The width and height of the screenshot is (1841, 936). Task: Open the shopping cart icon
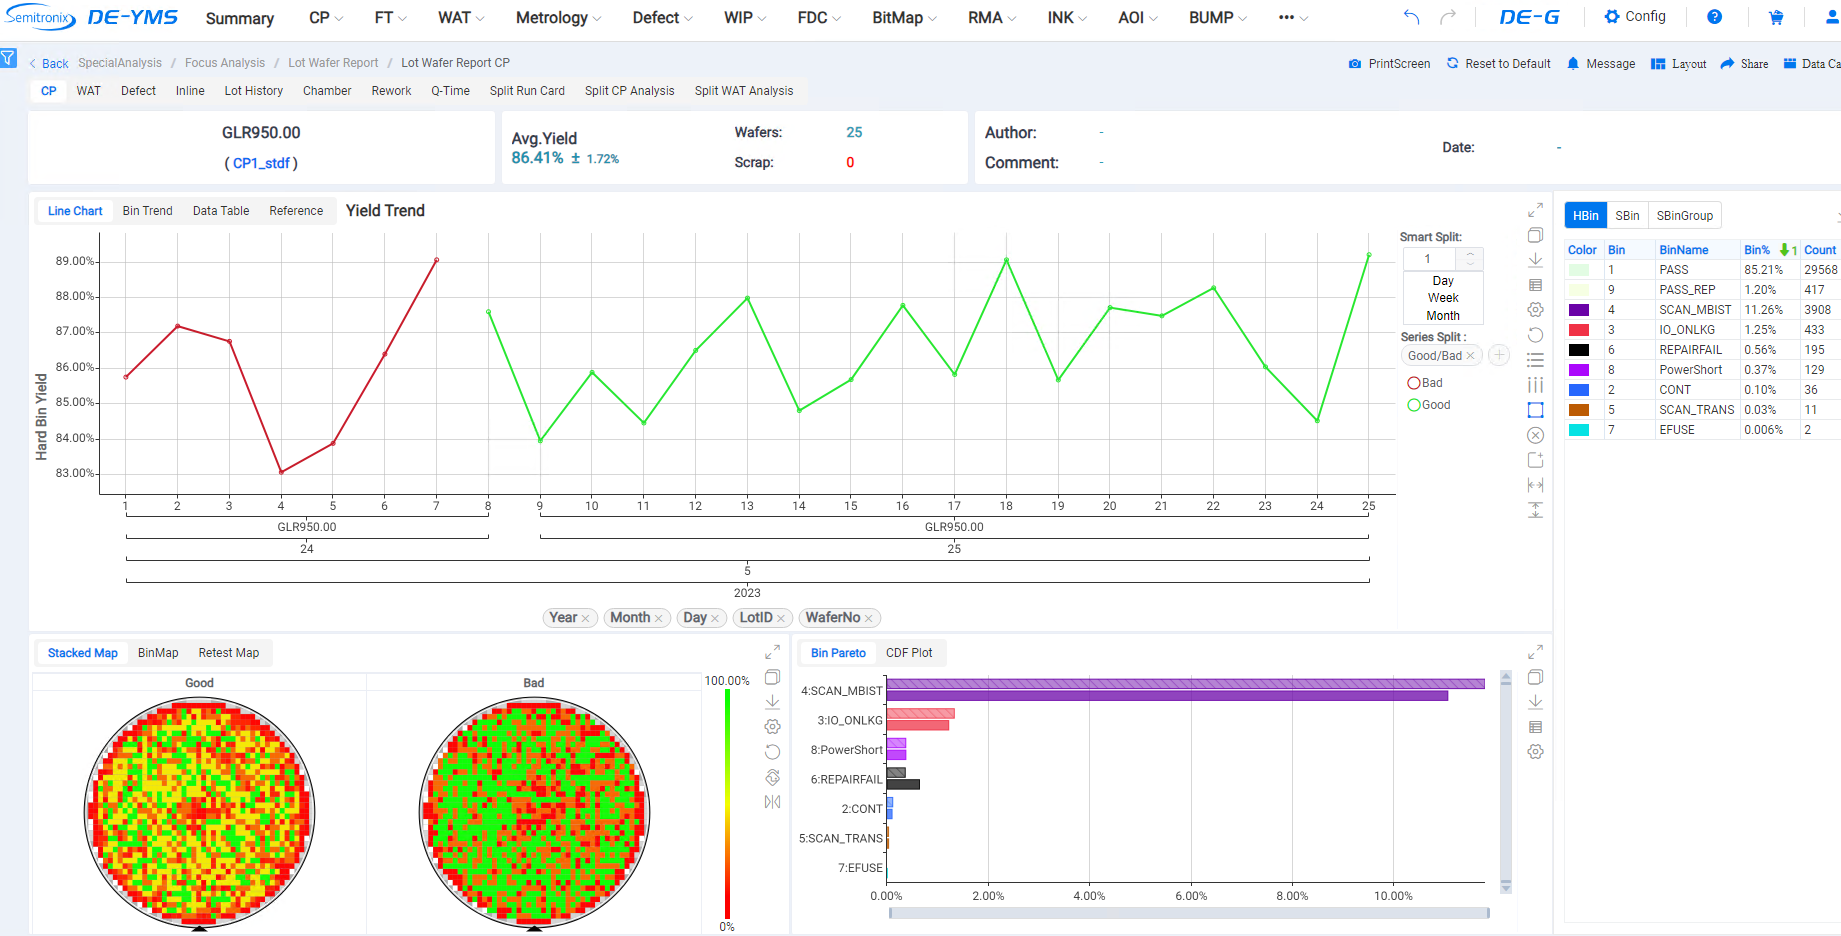pos(1776,17)
